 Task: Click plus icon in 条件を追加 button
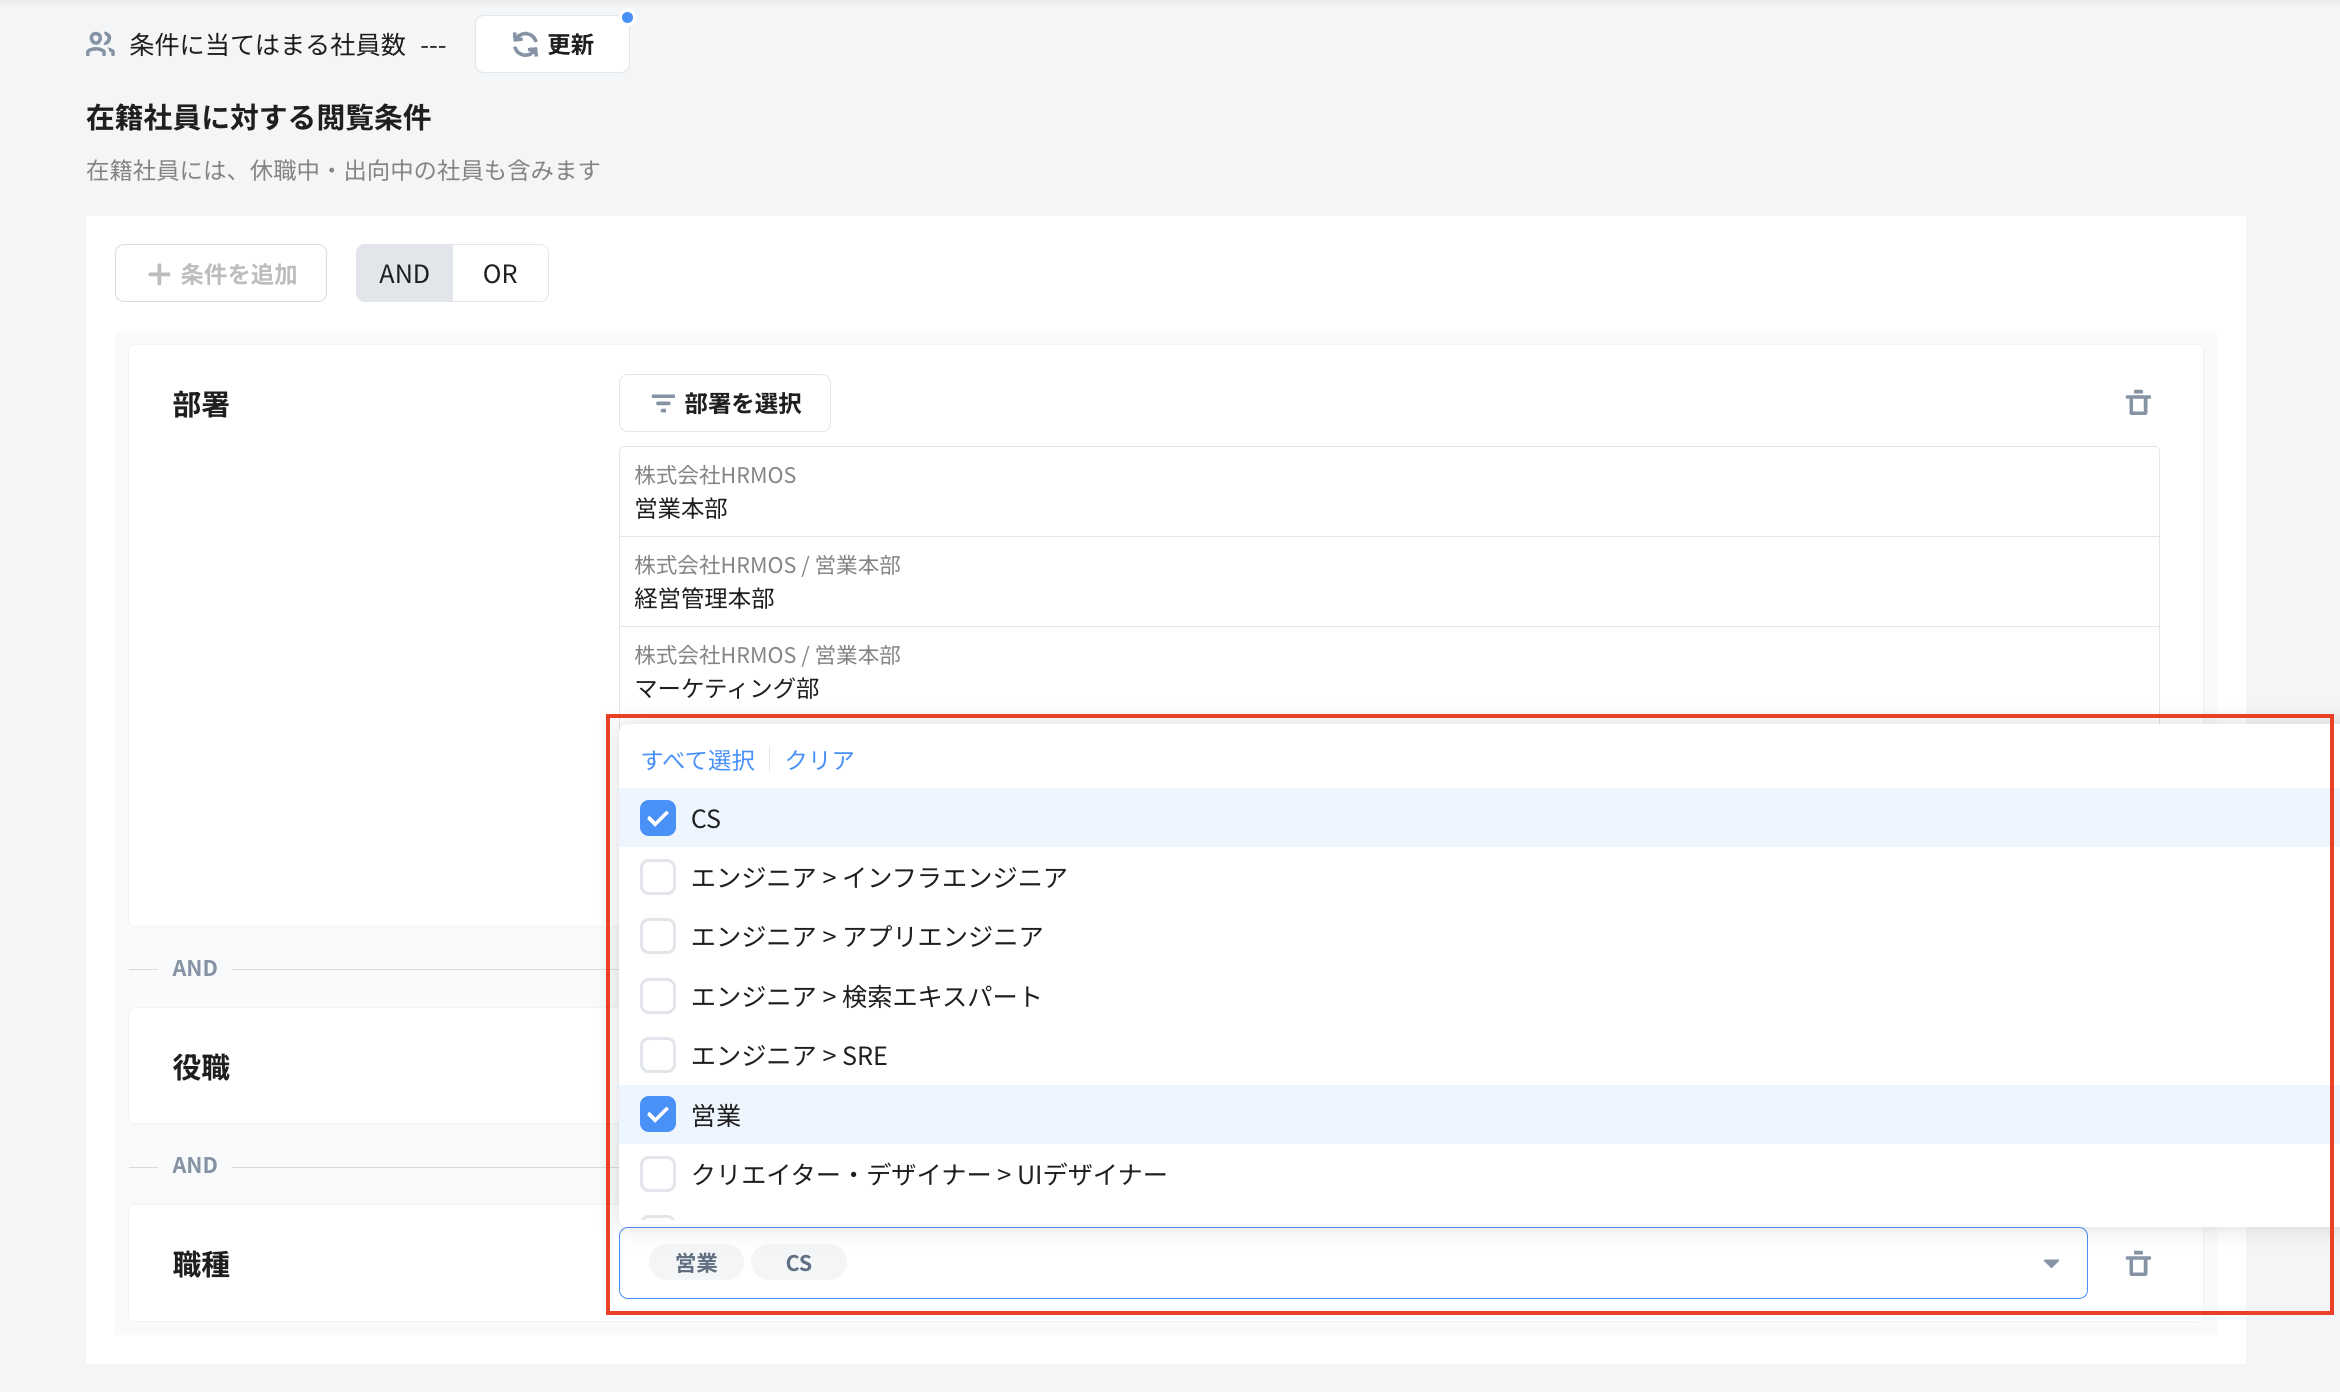tap(159, 274)
